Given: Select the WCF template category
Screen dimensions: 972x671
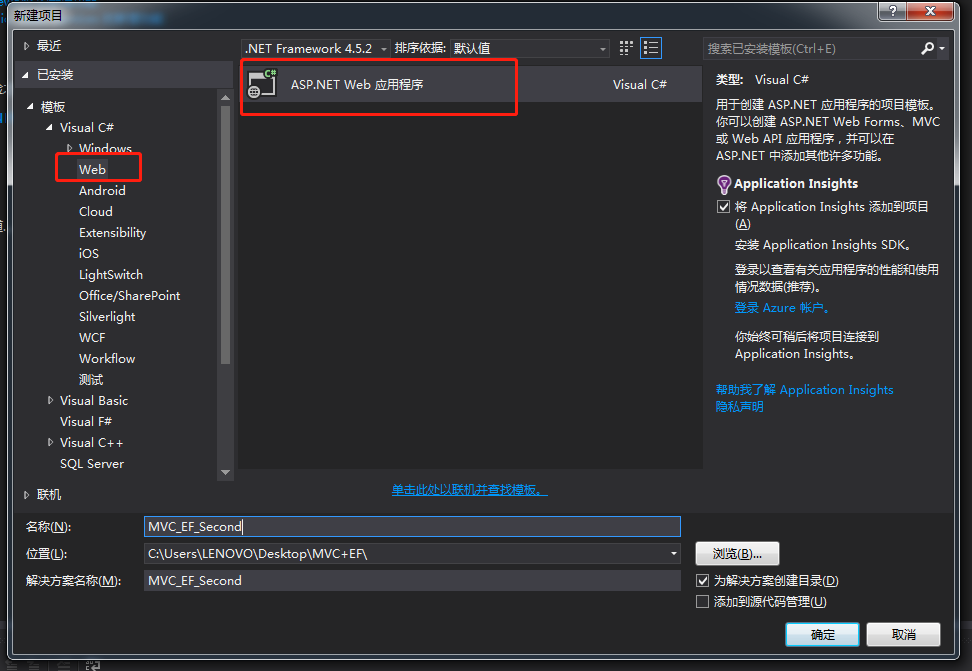Looking at the screenshot, I should 92,338.
